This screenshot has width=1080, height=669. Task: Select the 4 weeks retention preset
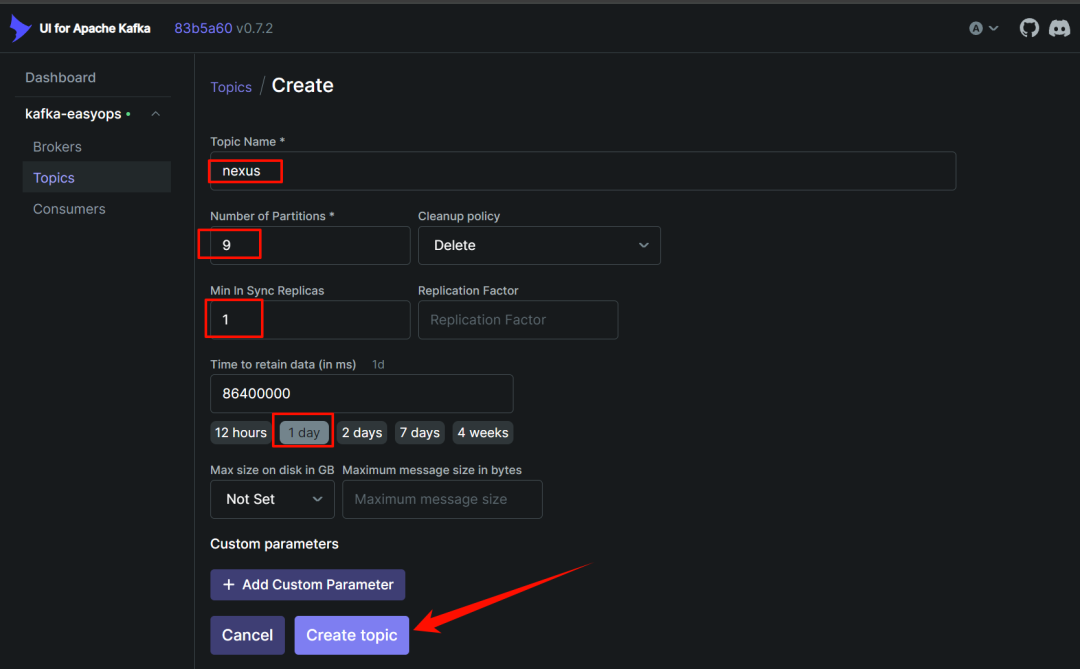[483, 433]
